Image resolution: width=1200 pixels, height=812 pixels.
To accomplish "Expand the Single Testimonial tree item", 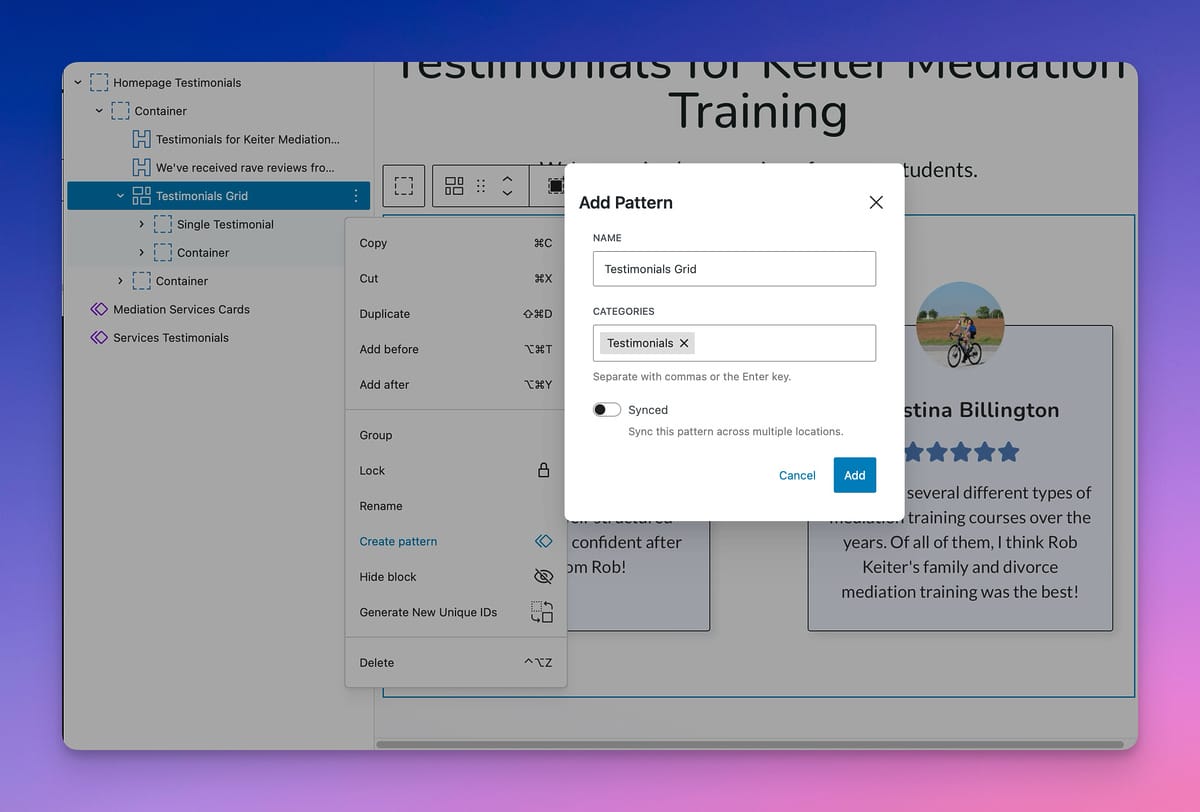I will pos(141,225).
